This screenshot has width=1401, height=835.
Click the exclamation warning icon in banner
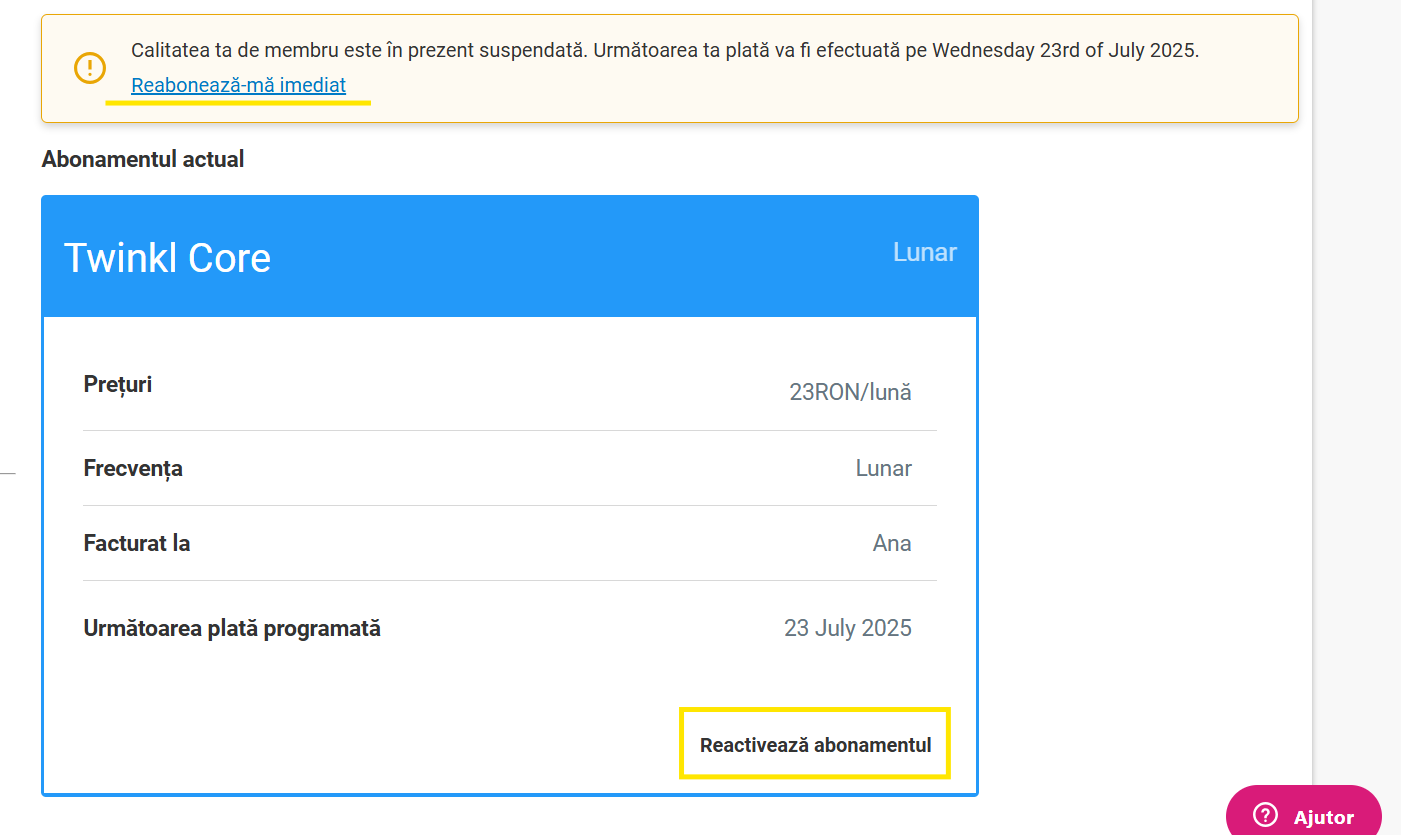(90, 68)
